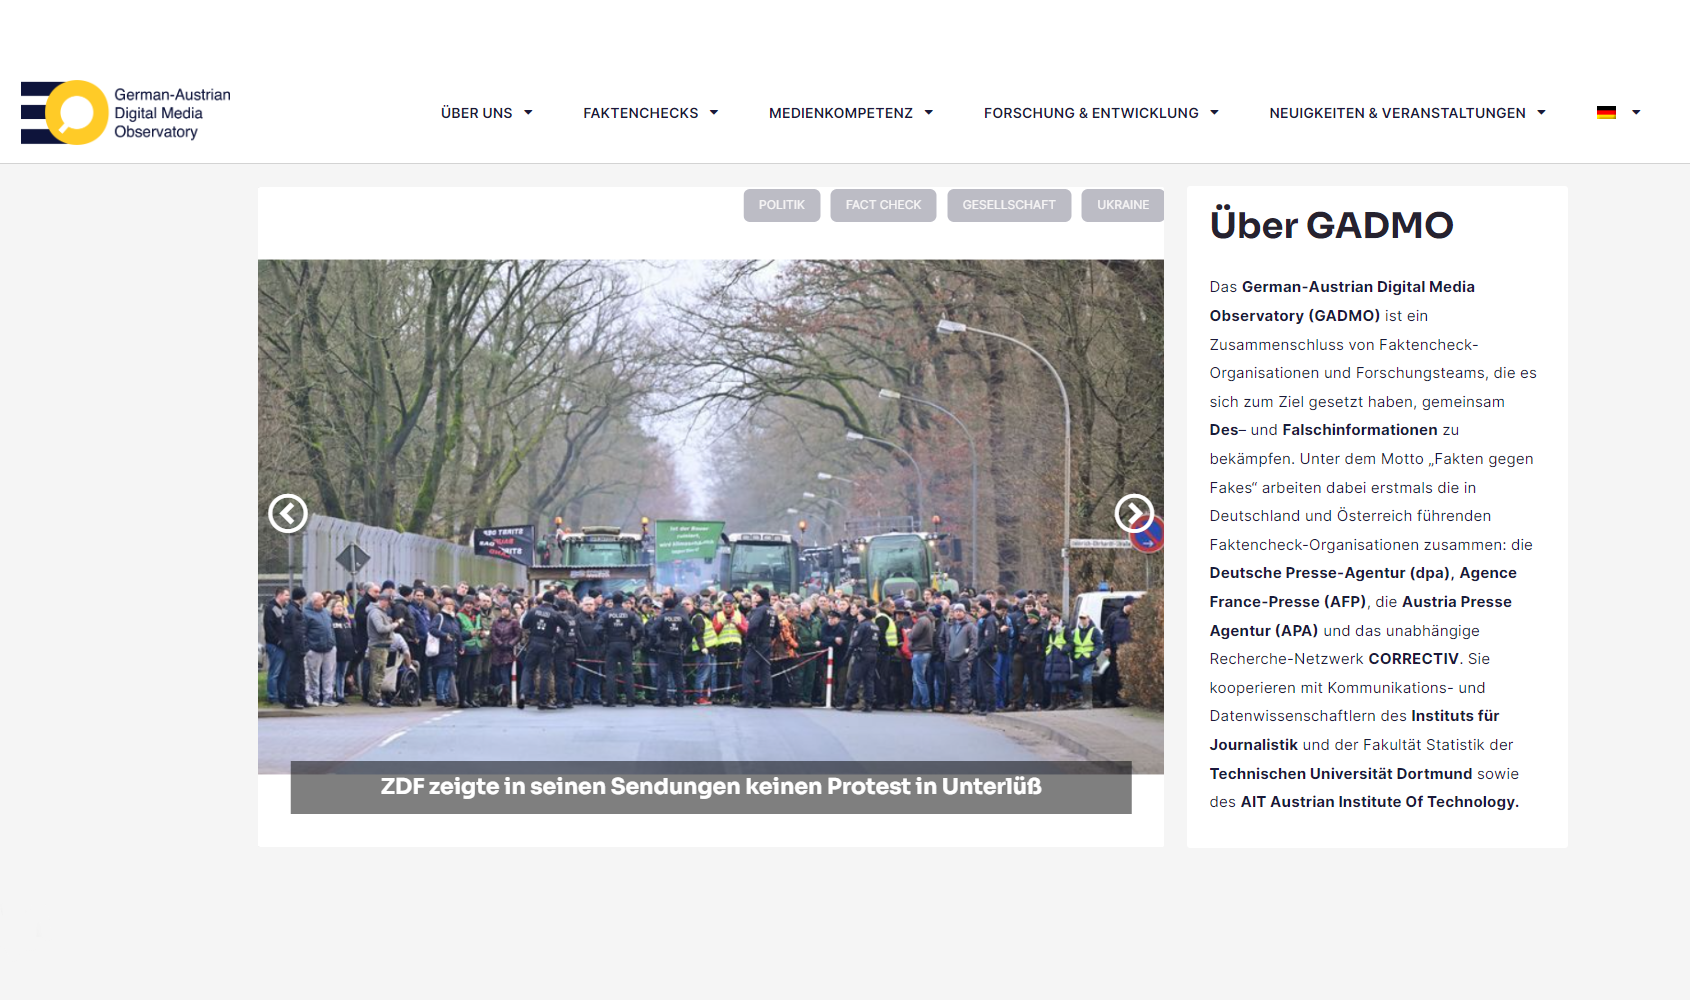Click the German flag language icon

pos(1606,113)
